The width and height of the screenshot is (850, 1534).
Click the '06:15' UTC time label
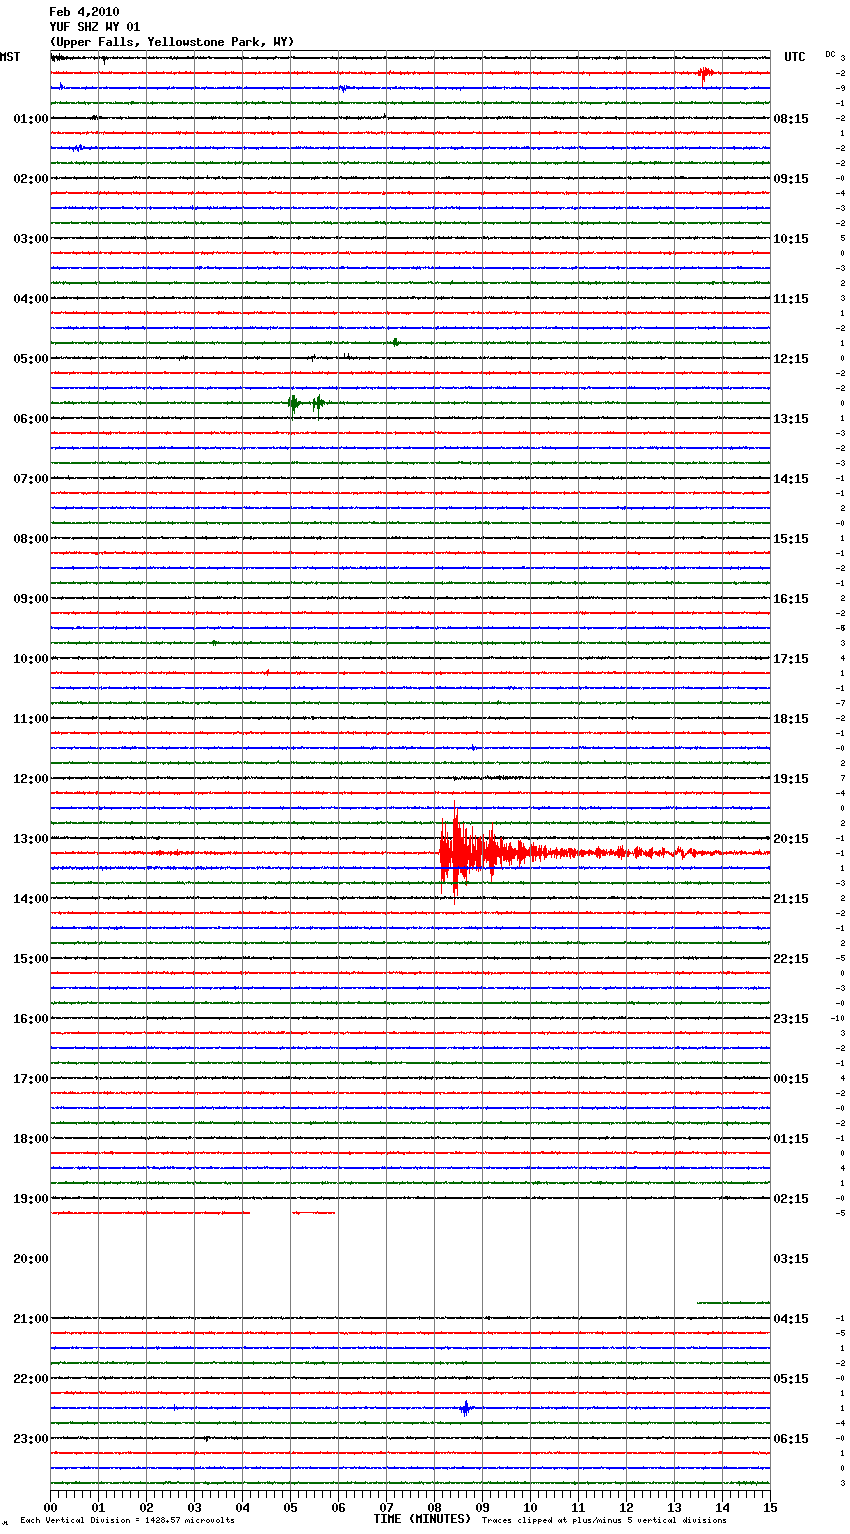click(791, 1439)
